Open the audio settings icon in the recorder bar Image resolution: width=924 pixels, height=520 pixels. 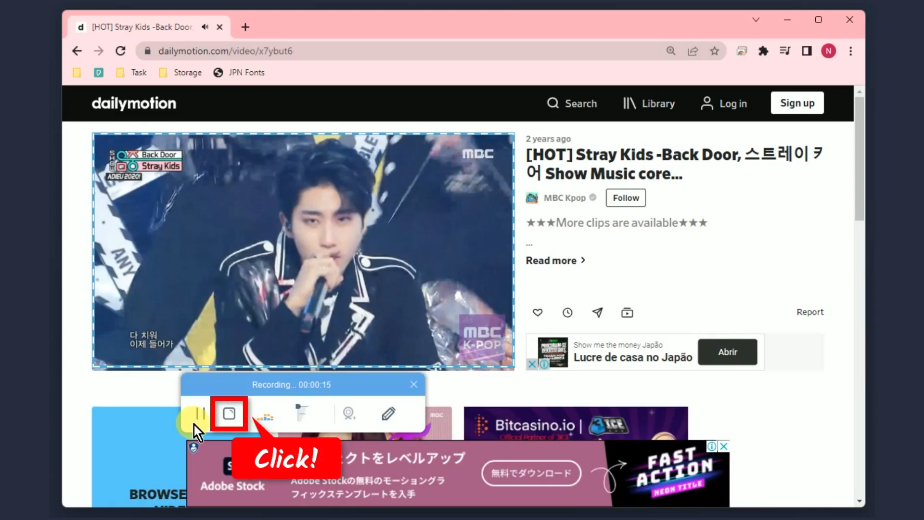pos(265,416)
